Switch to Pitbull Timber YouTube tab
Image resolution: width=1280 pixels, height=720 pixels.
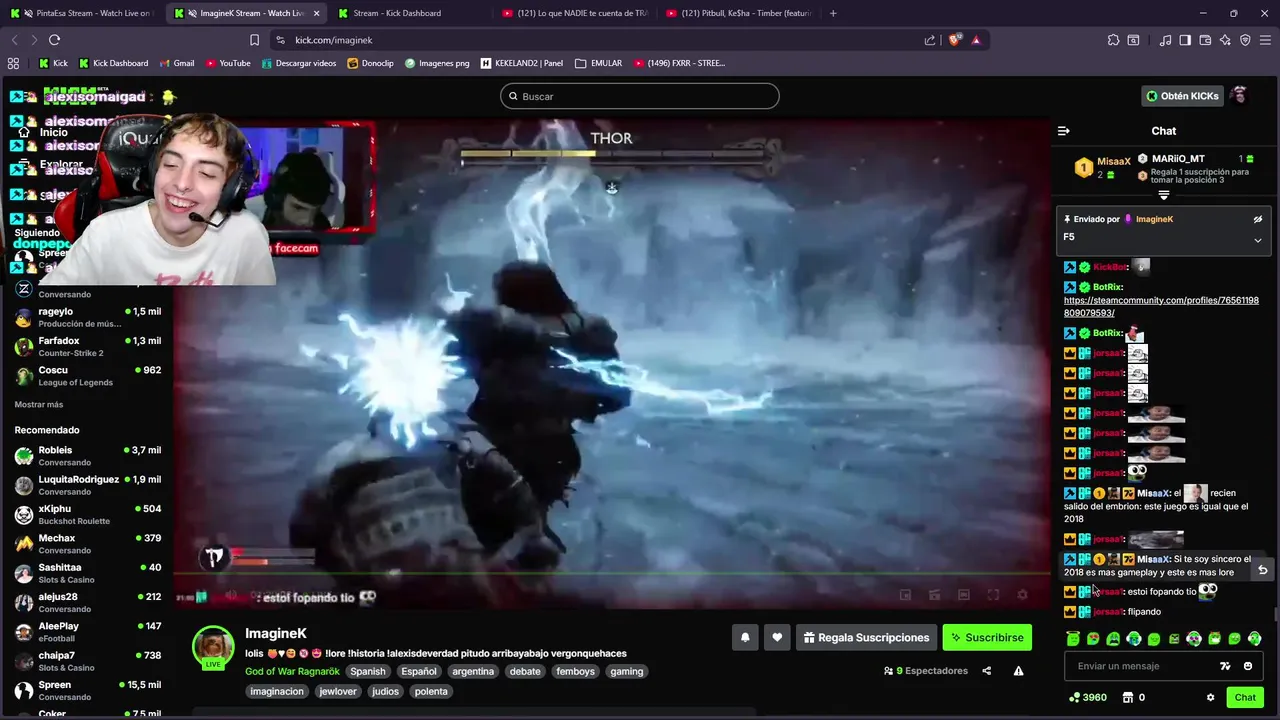coord(738,13)
